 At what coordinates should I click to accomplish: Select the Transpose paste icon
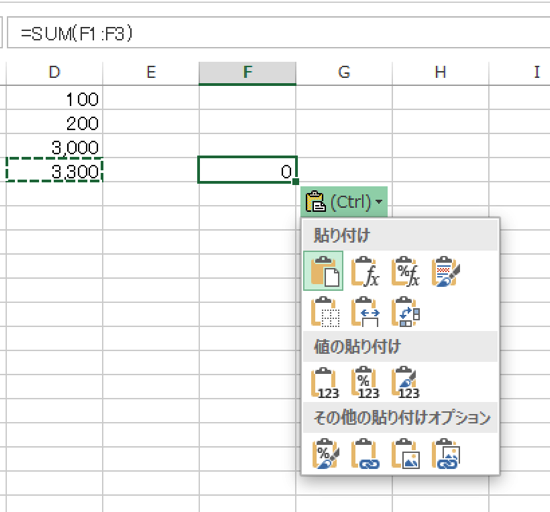(405, 312)
